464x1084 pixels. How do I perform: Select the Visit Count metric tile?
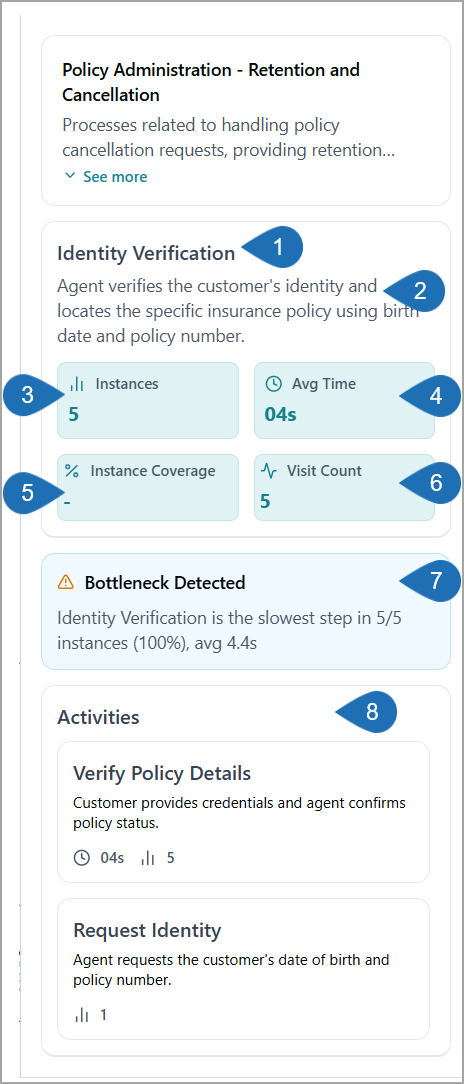[344, 487]
